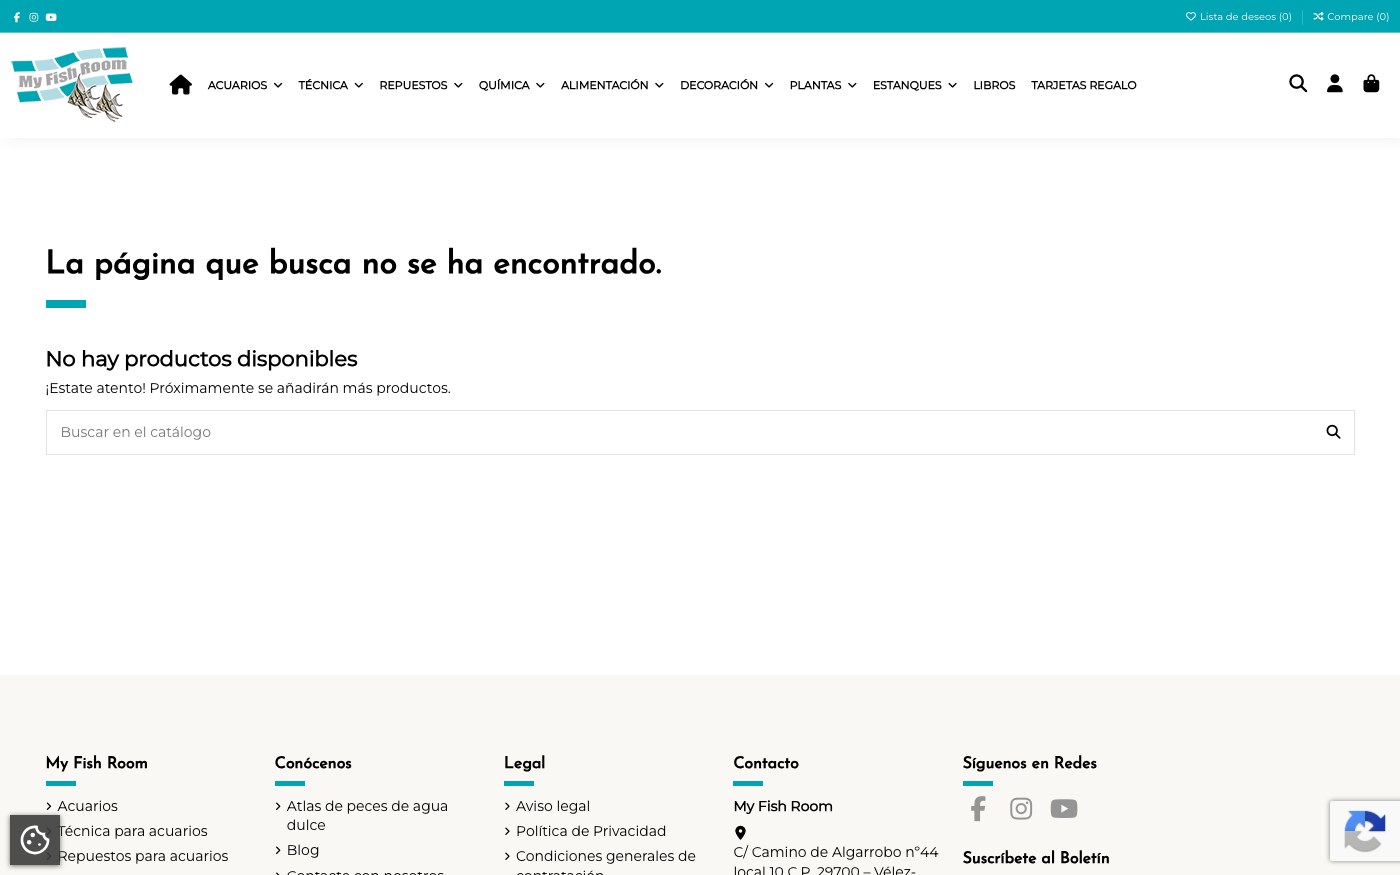This screenshot has height=875, width=1400.
Task: Expand the ACUARIOS menu
Action: click(245, 85)
